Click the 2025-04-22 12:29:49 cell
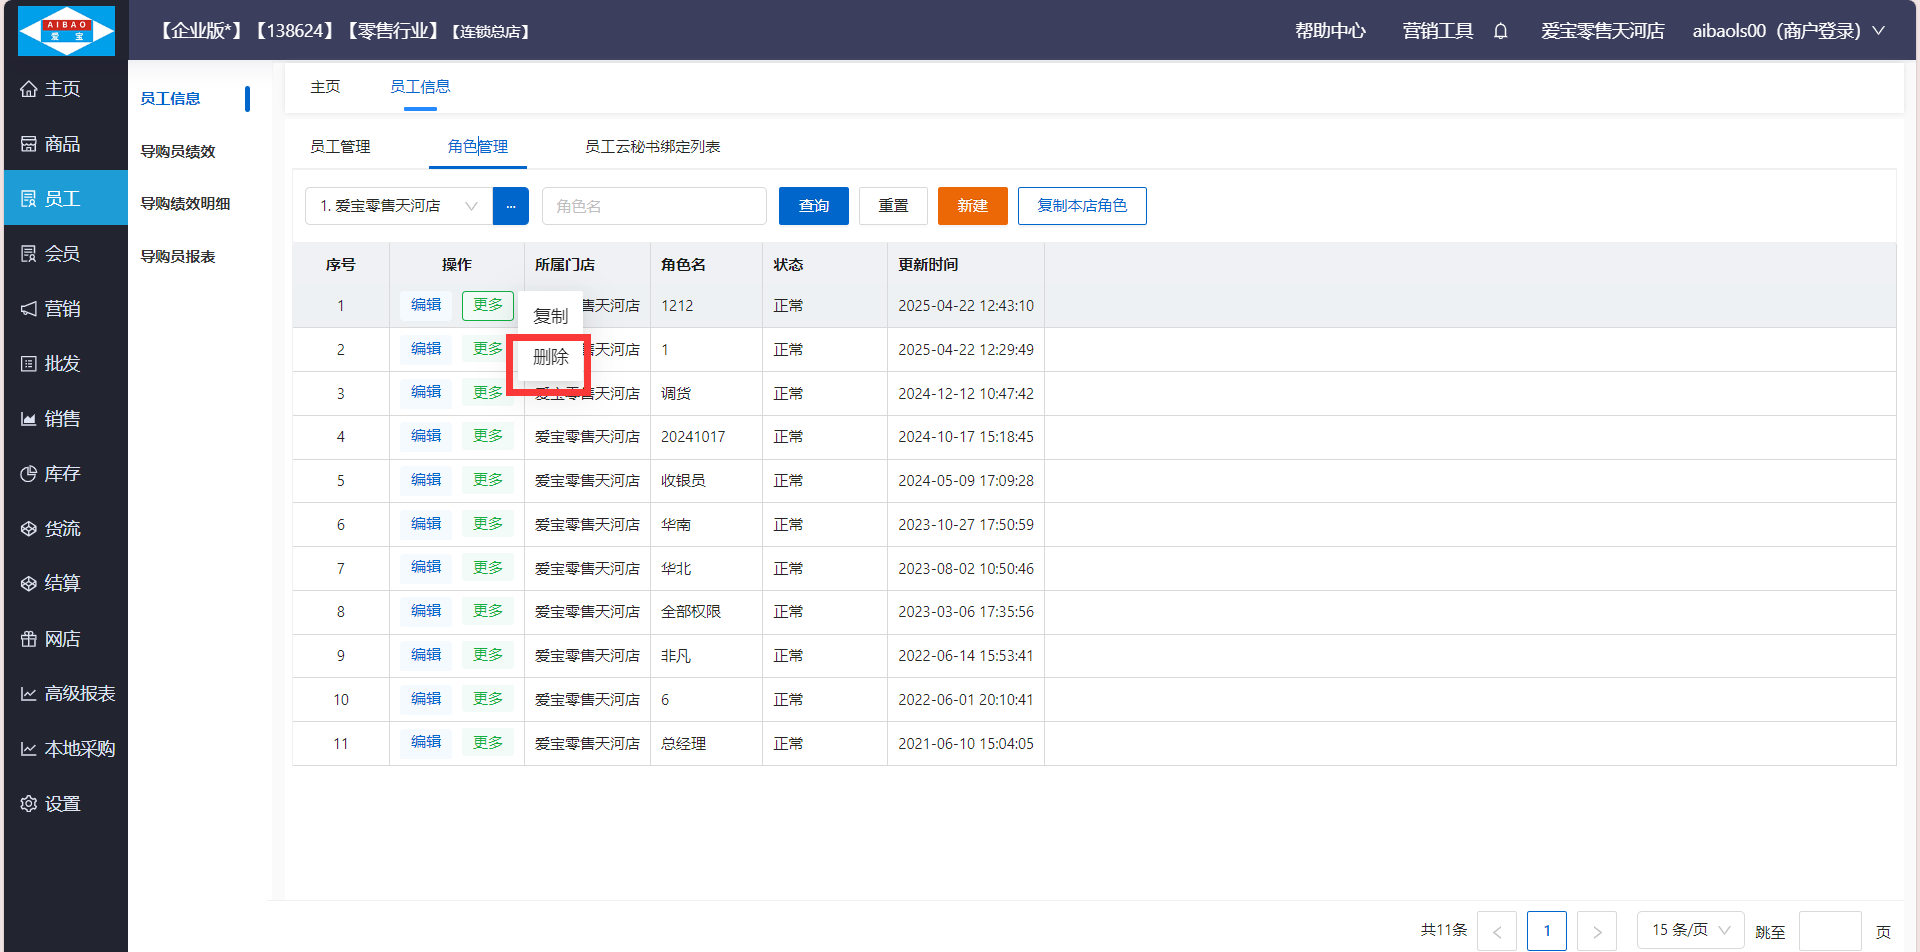Image resolution: width=1920 pixels, height=952 pixels. 966,350
